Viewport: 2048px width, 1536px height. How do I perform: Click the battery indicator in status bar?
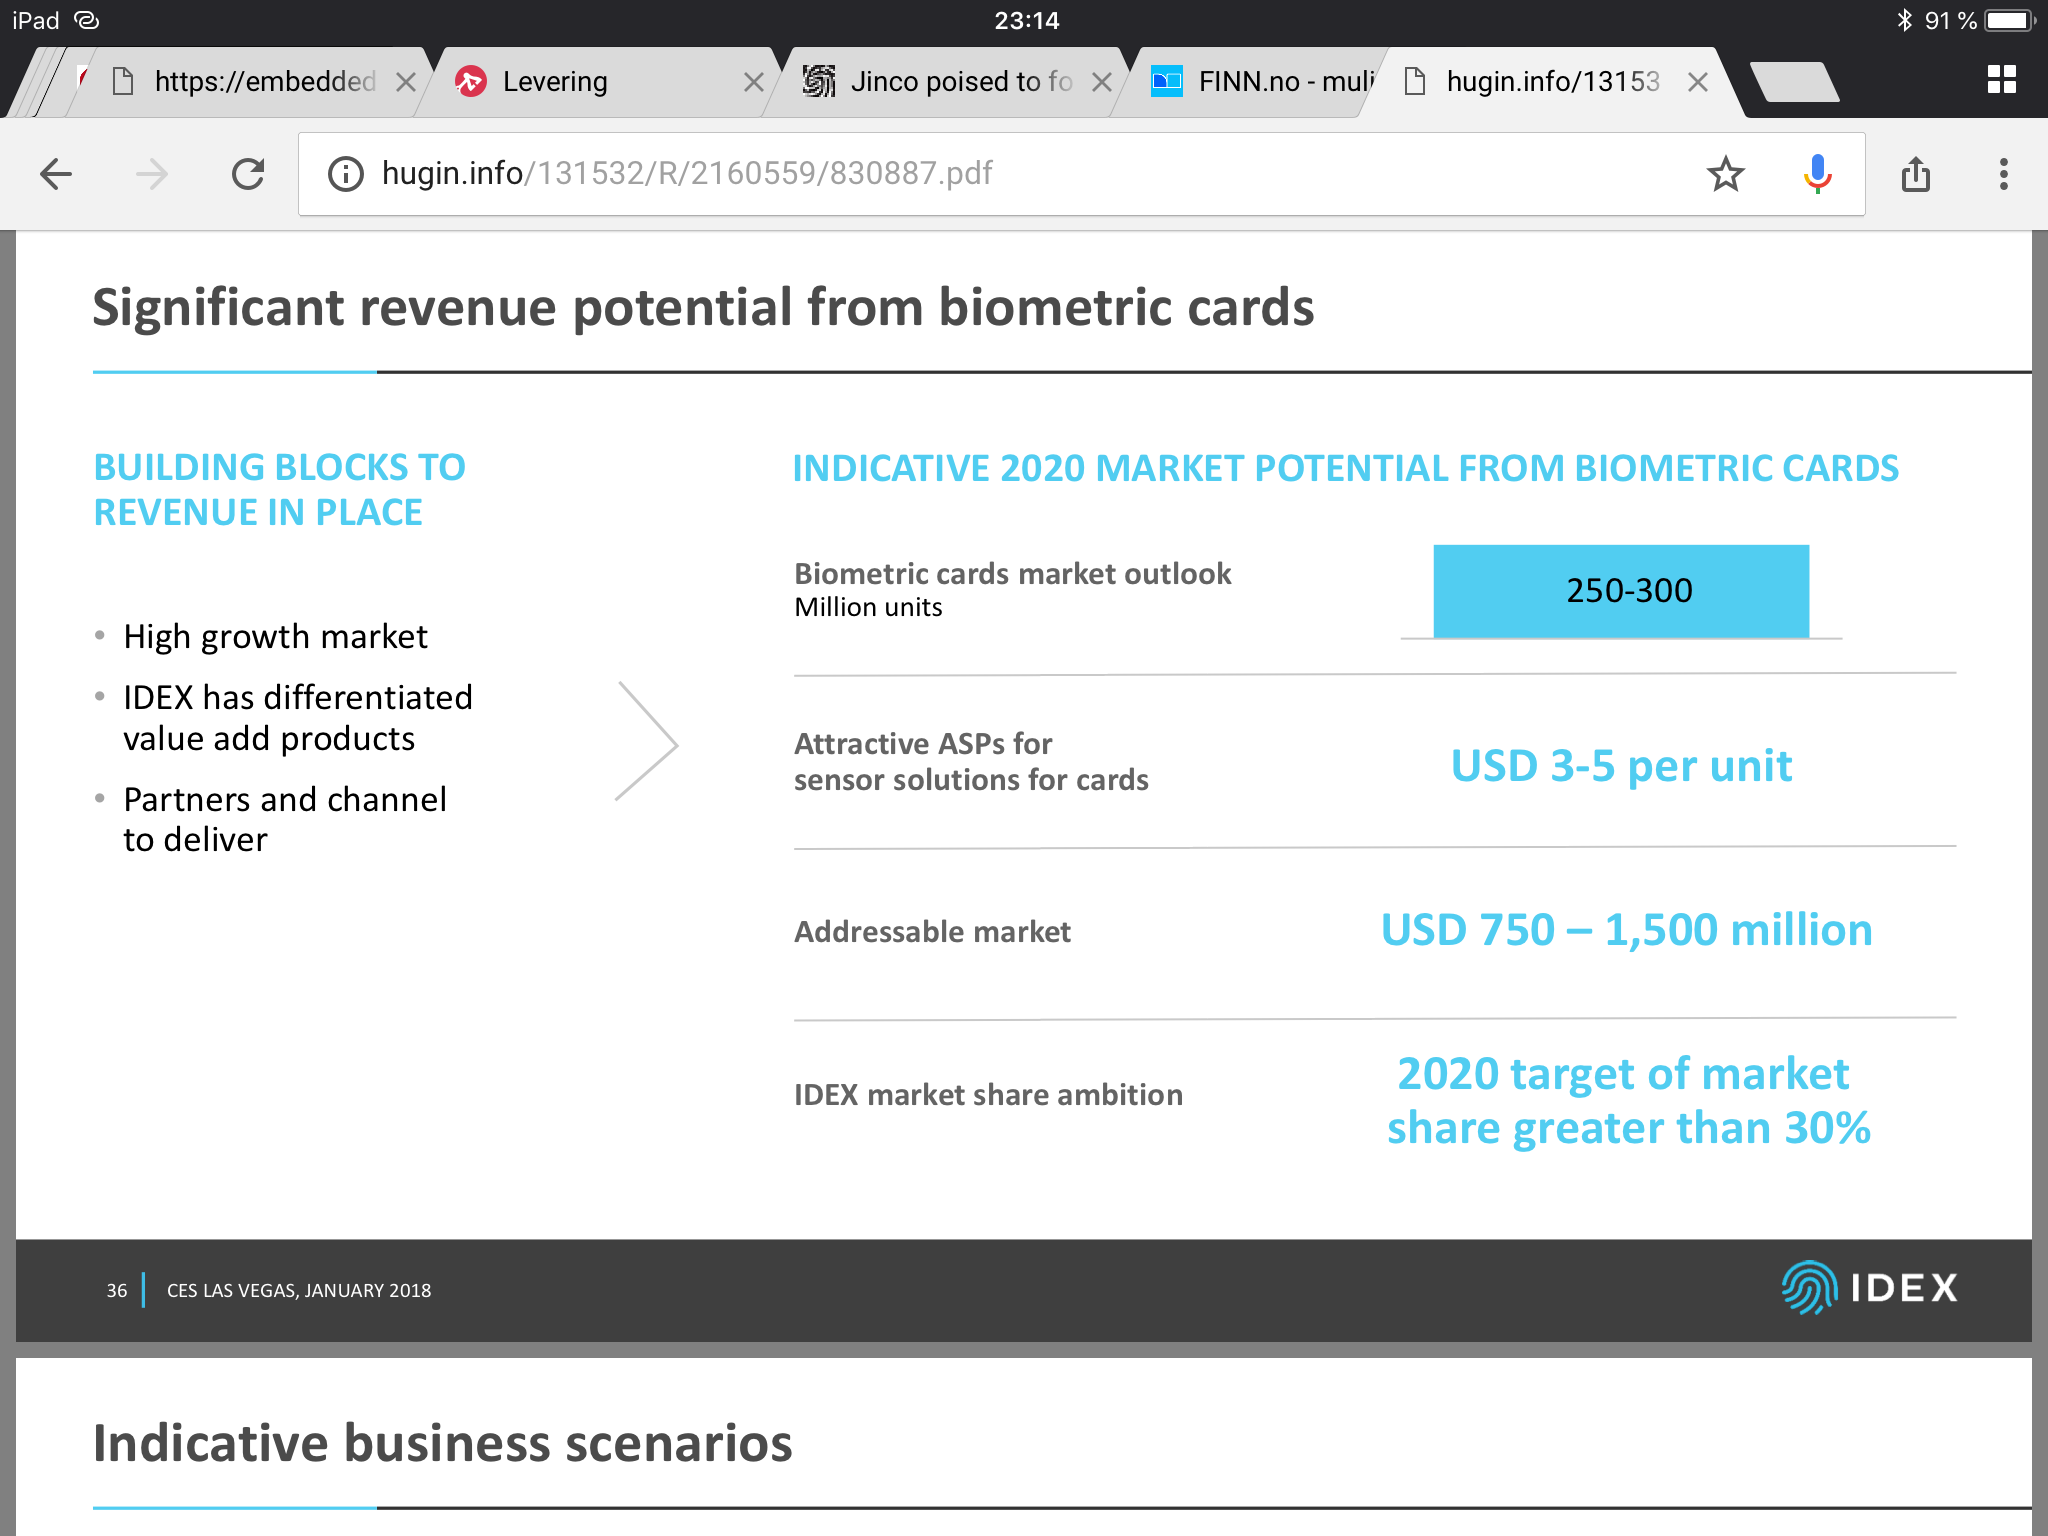pos(2011,20)
